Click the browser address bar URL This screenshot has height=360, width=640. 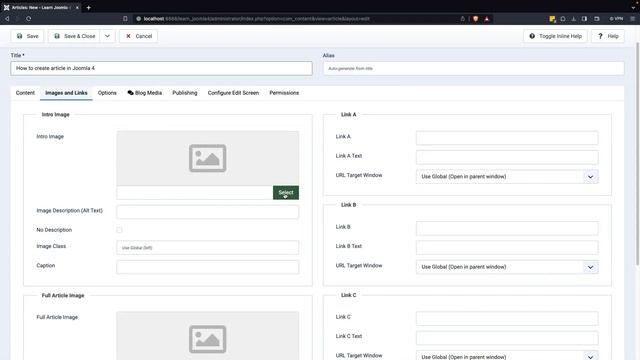click(x=256, y=19)
